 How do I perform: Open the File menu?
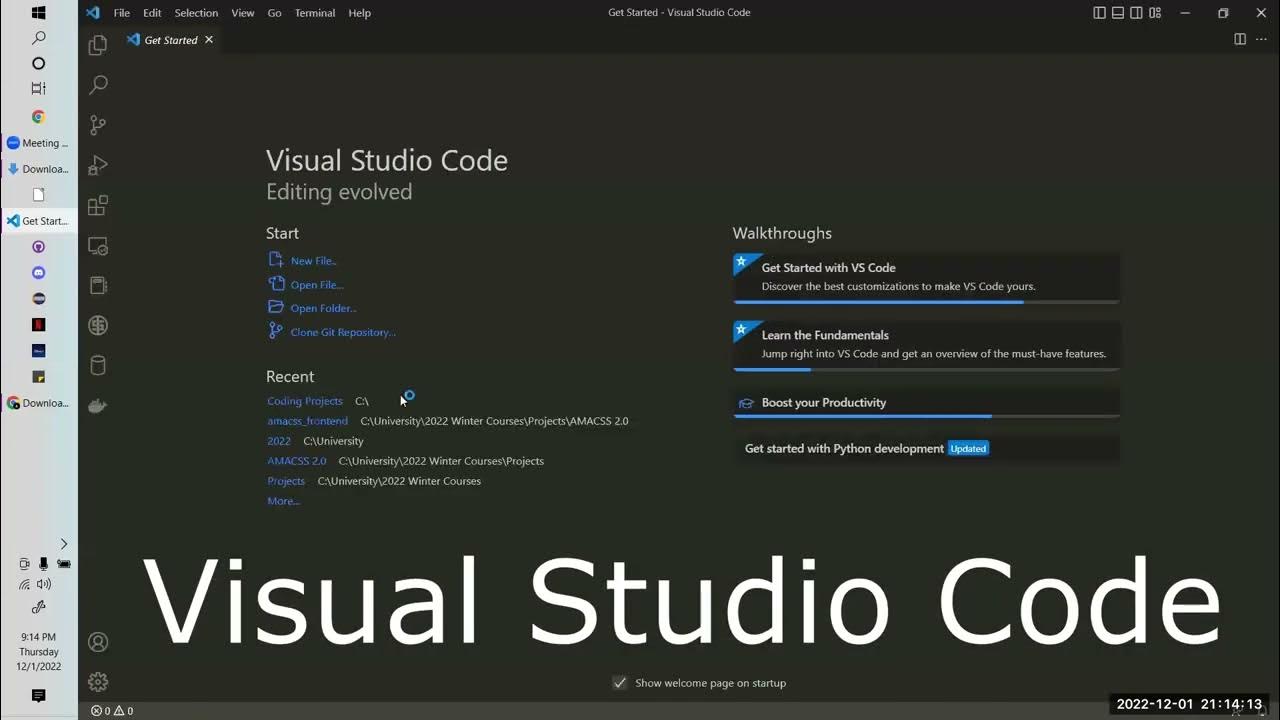(121, 13)
